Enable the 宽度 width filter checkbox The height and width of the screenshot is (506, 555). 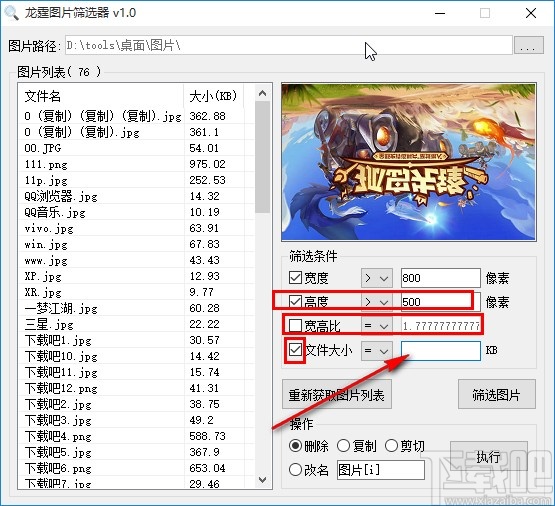[x=295, y=278]
